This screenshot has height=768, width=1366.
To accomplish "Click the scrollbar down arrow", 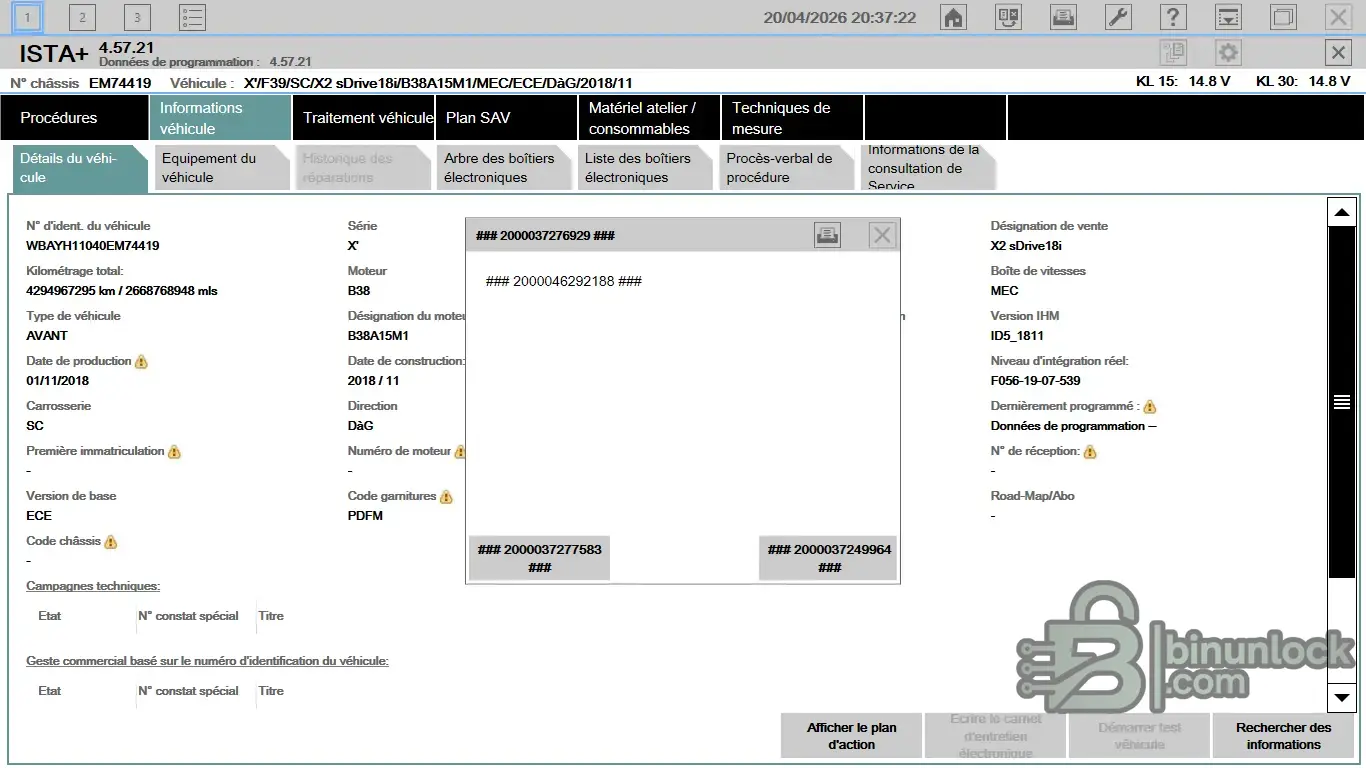I will [x=1340, y=697].
